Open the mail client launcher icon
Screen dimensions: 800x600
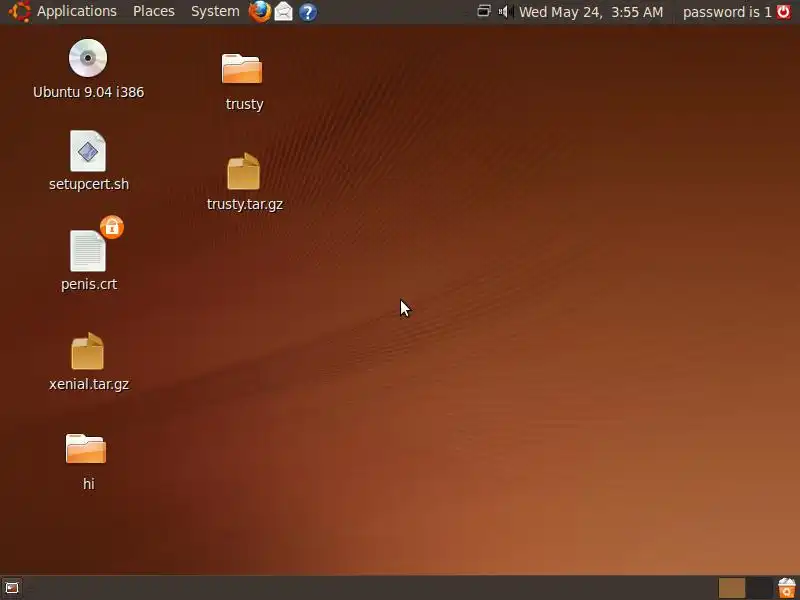tap(284, 11)
